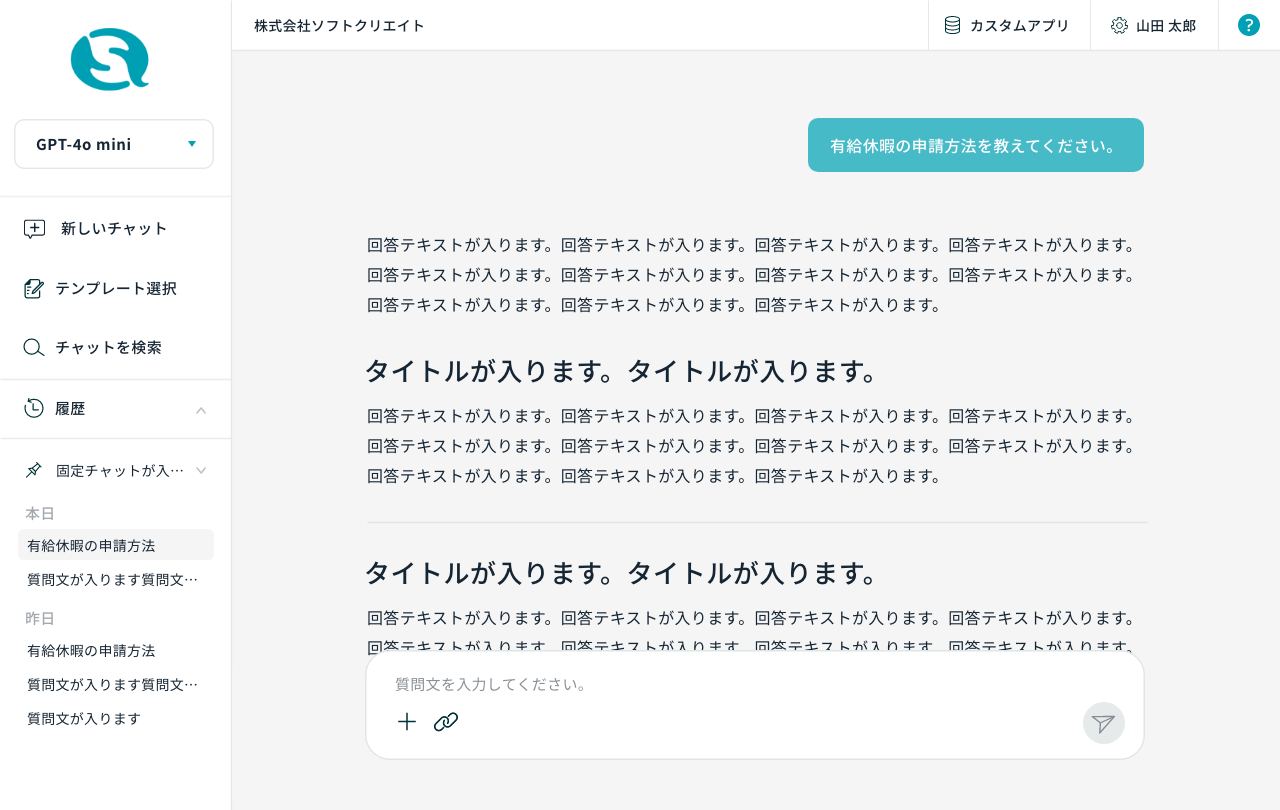Open the help question mark icon
Image resolution: width=1280 pixels, height=810 pixels.
[1248, 25]
